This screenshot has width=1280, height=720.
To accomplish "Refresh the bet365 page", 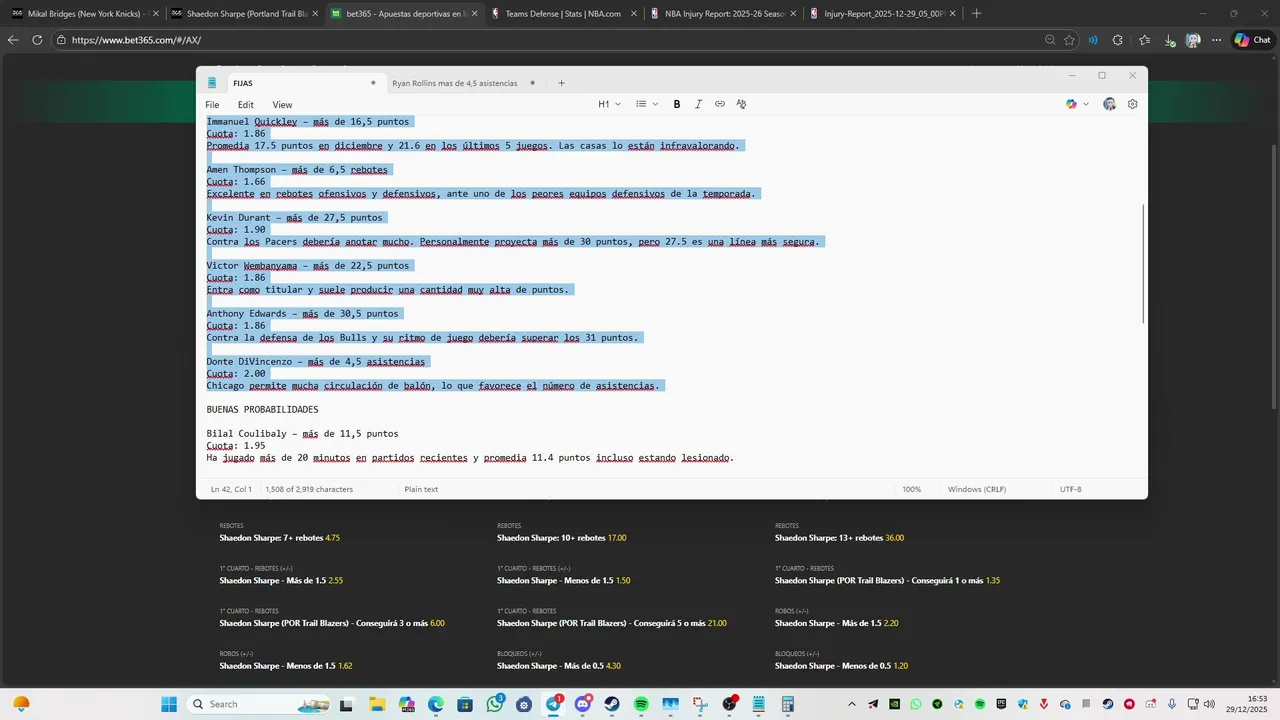I will point(37,40).
